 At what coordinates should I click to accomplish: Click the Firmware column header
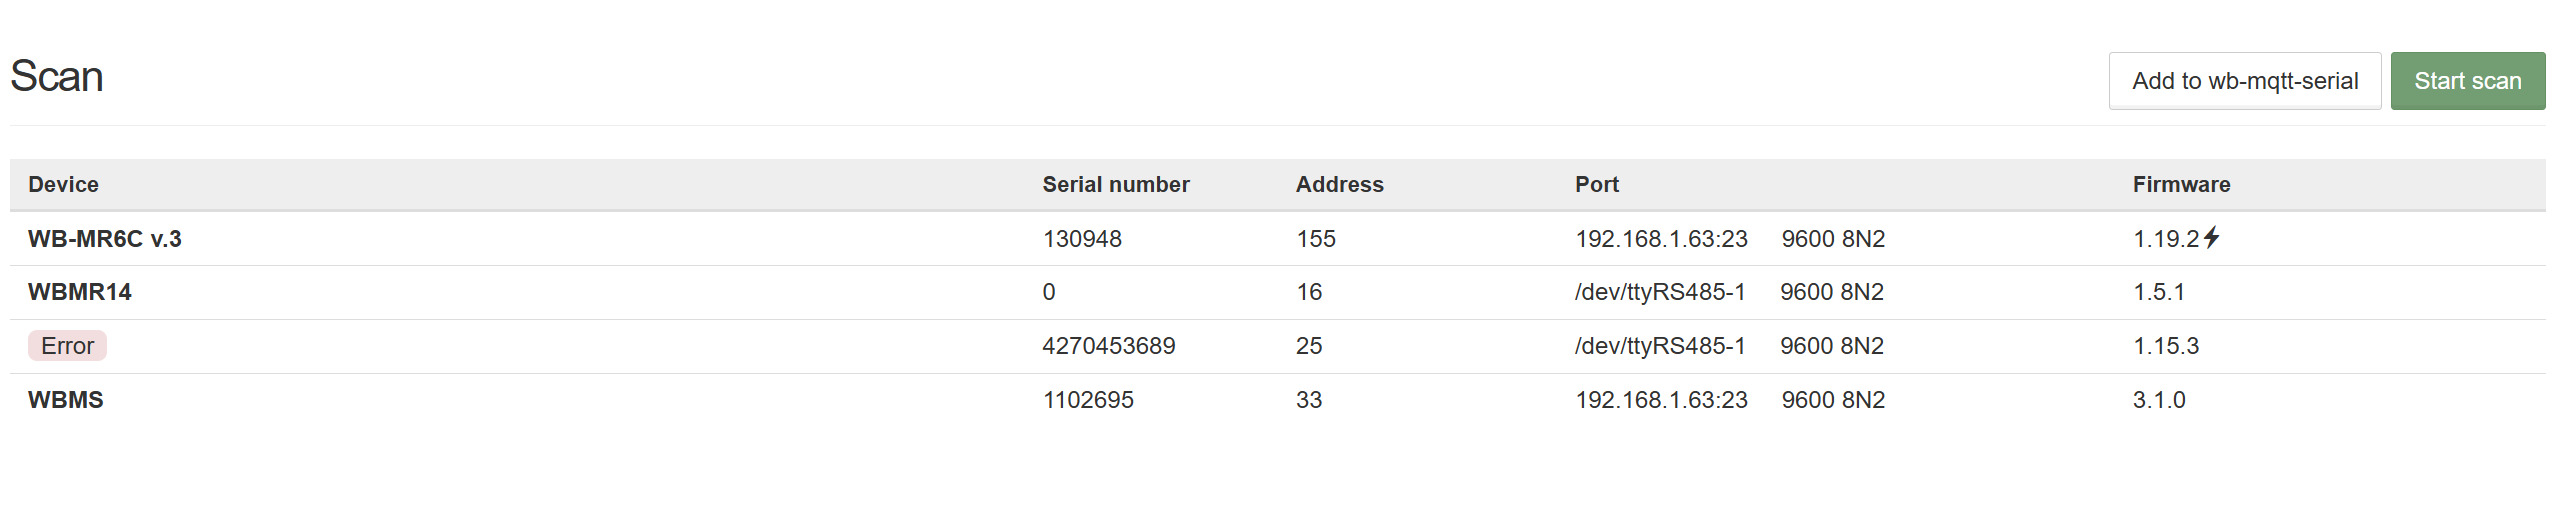2181,185
